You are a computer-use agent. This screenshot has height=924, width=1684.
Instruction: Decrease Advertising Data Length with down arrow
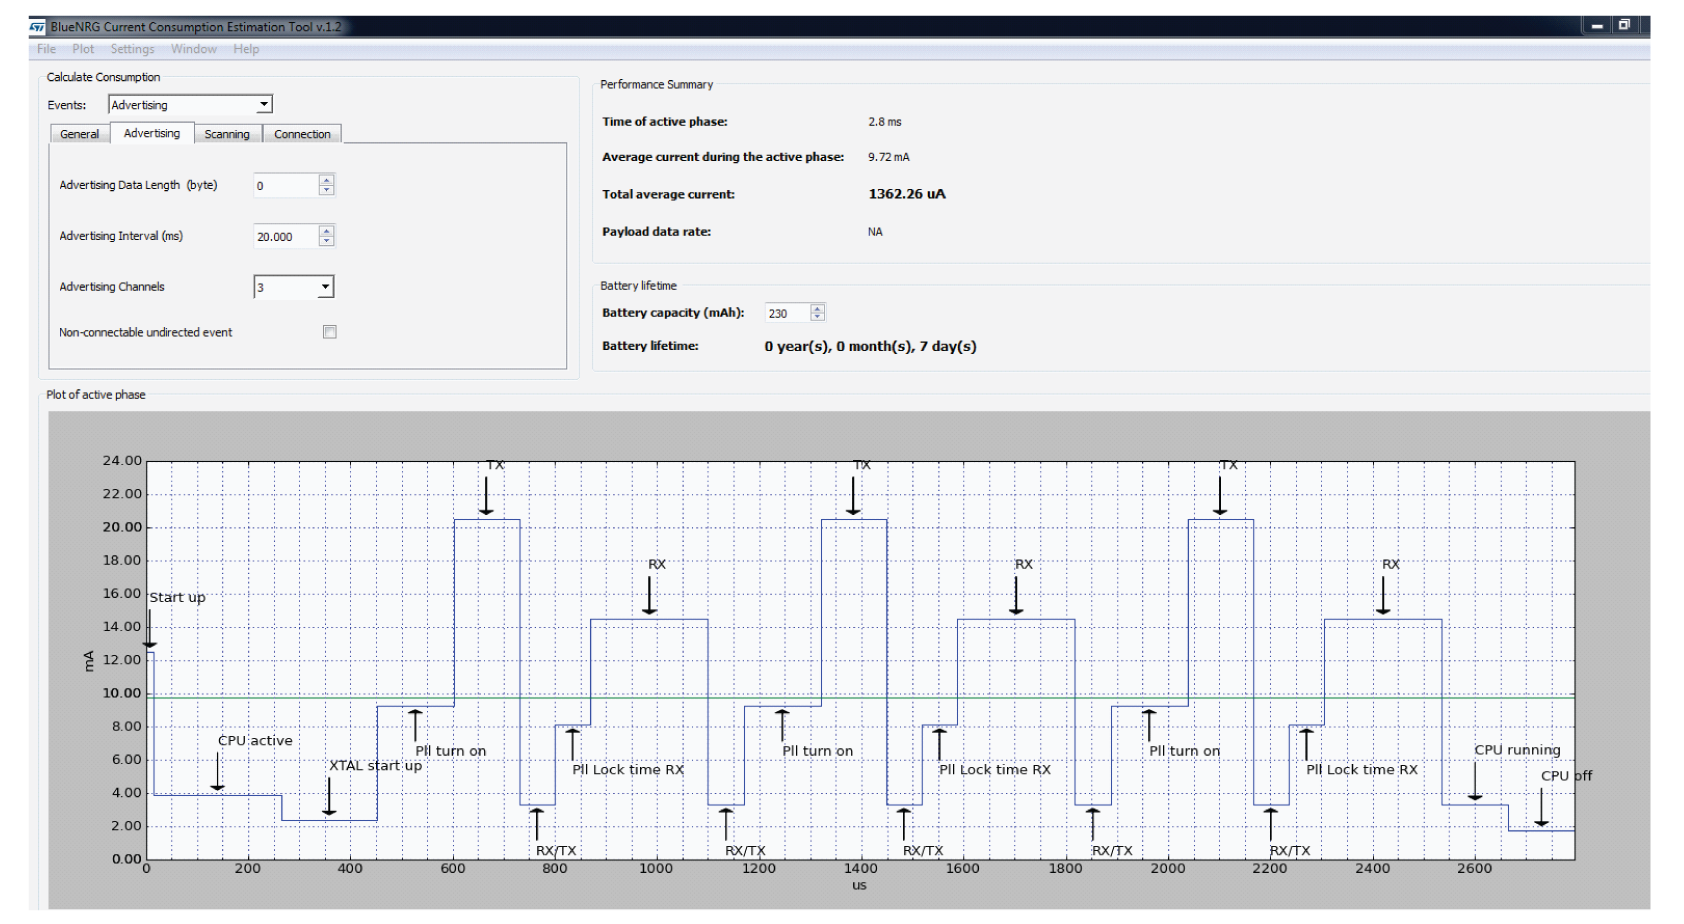(326, 190)
